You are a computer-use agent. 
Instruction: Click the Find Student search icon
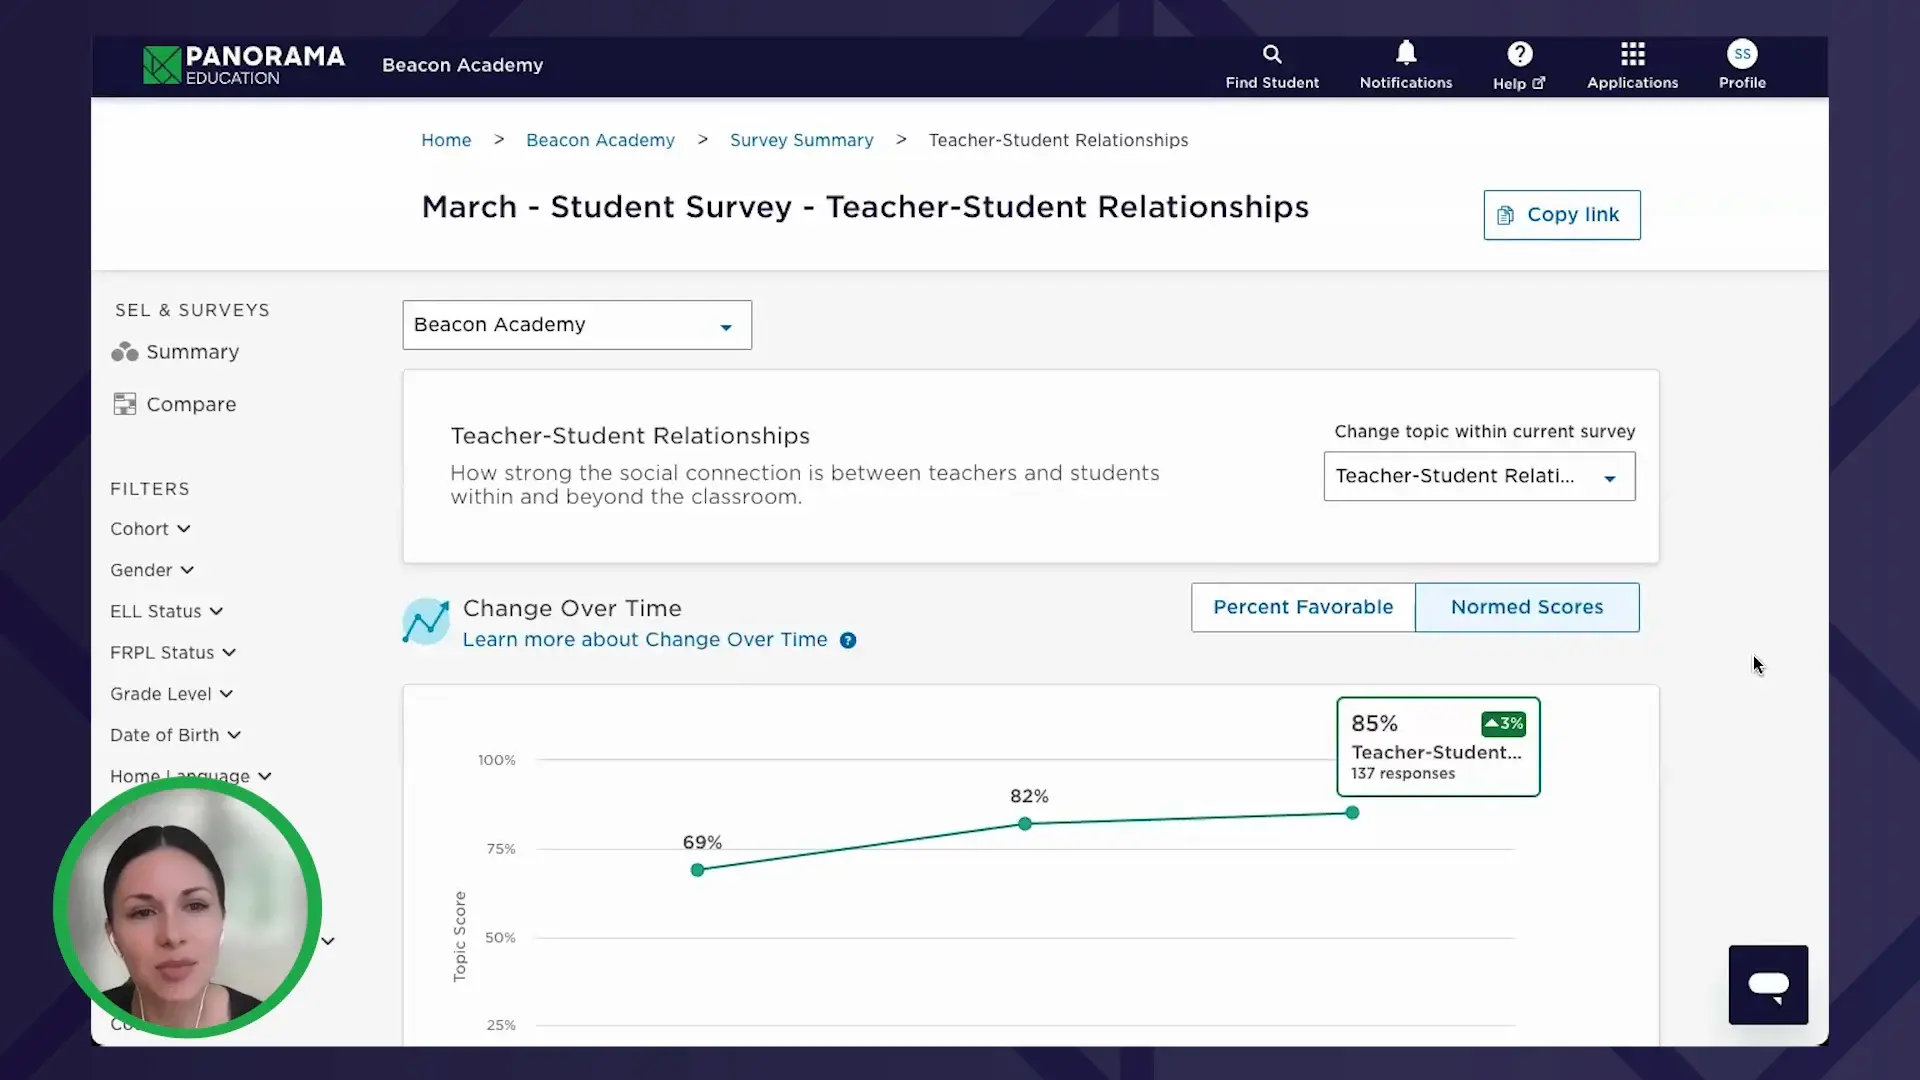[x=1272, y=54]
